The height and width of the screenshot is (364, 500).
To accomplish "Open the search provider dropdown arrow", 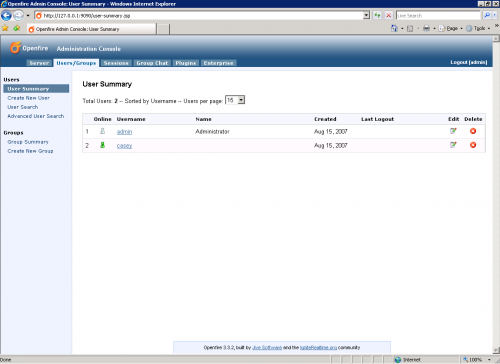I will [495, 15].
